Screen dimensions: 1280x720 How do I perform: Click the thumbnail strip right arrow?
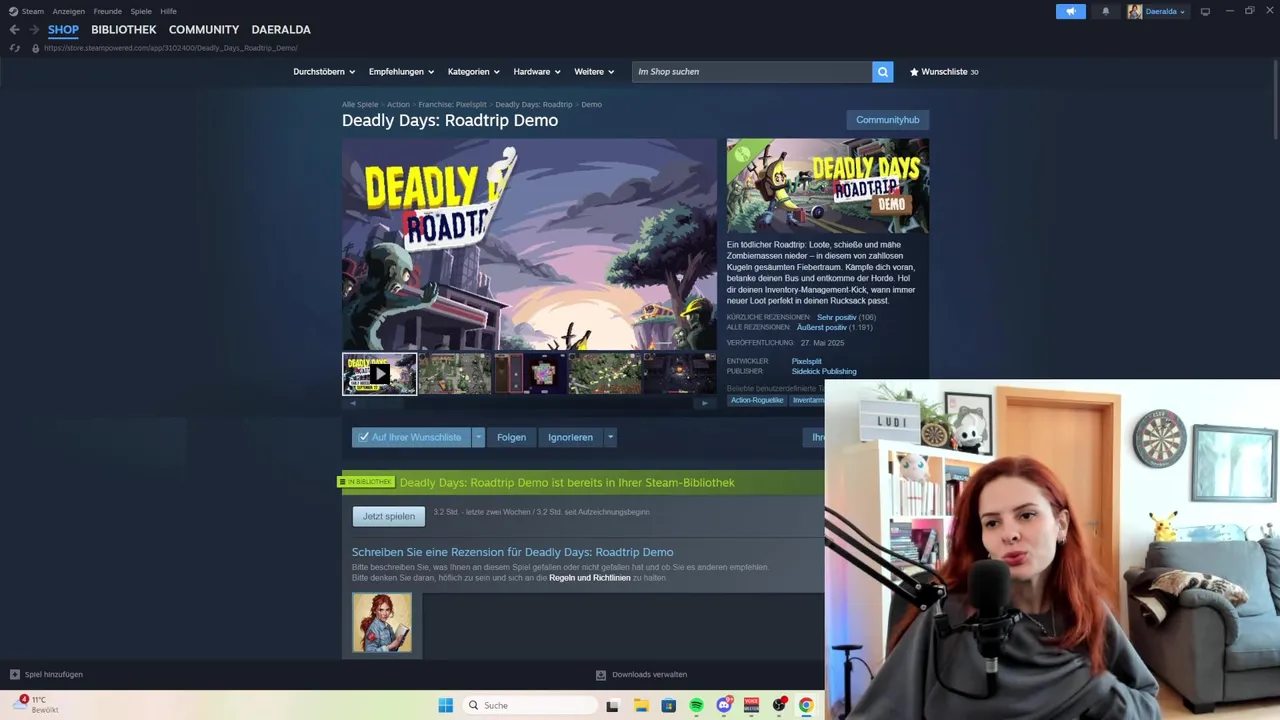coord(705,403)
